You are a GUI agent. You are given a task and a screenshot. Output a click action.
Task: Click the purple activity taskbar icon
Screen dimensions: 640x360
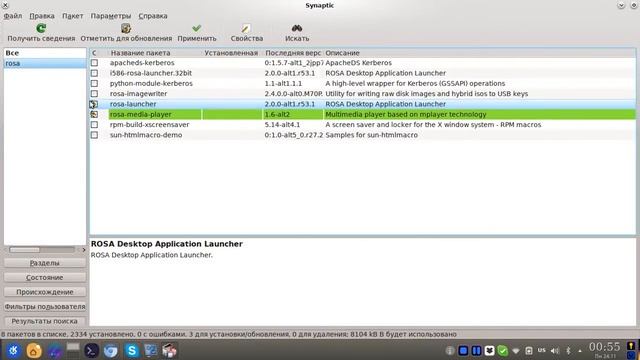tap(55, 351)
